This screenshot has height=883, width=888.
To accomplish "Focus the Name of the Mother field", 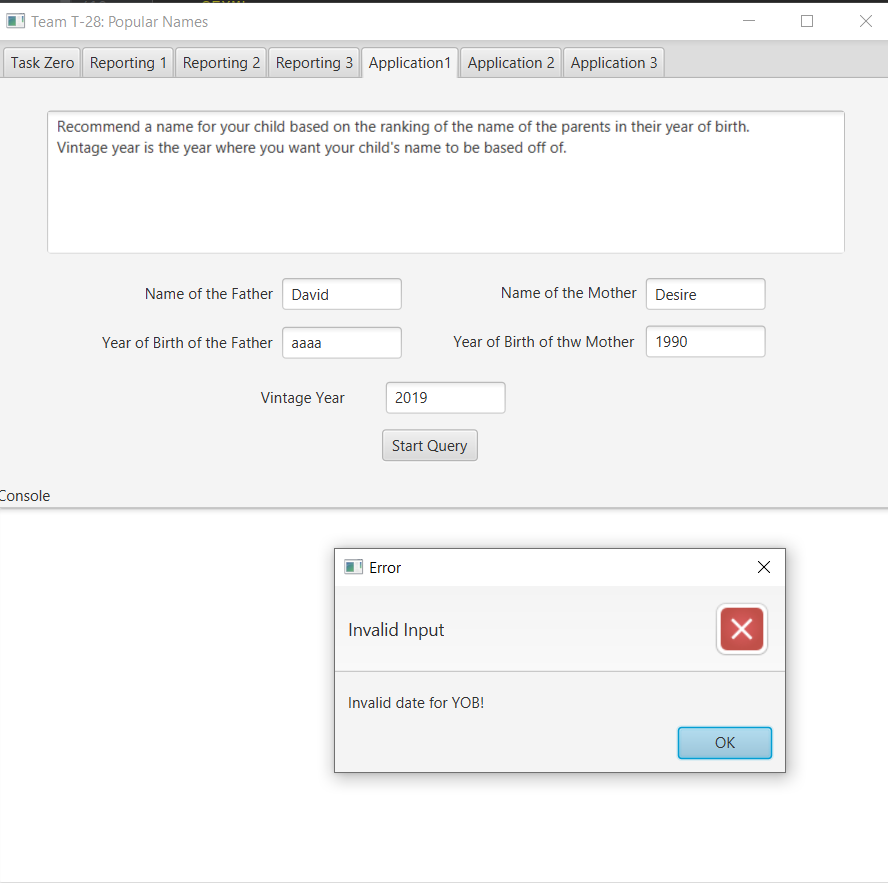I will point(706,294).
